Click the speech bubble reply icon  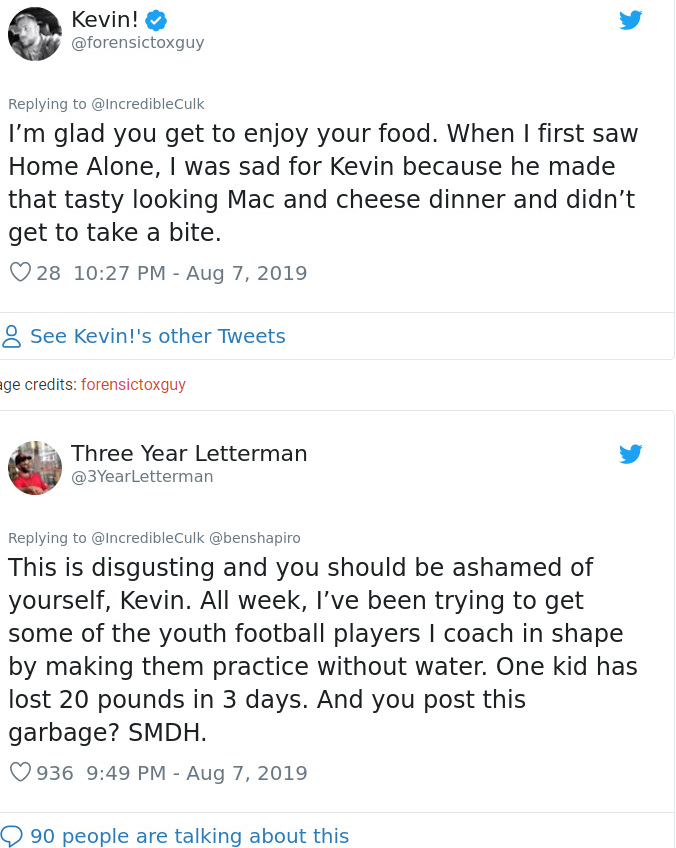(x=12, y=836)
